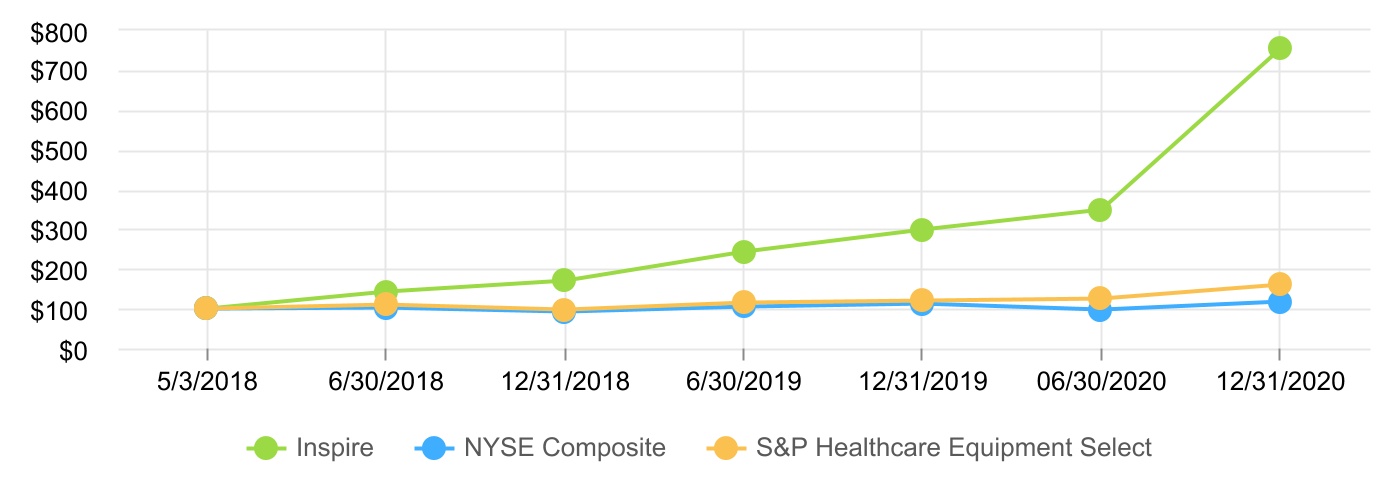1400x500 pixels.
Task: Select Inspire's green point at 6/30/2018
Action: (x=386, y=292)
